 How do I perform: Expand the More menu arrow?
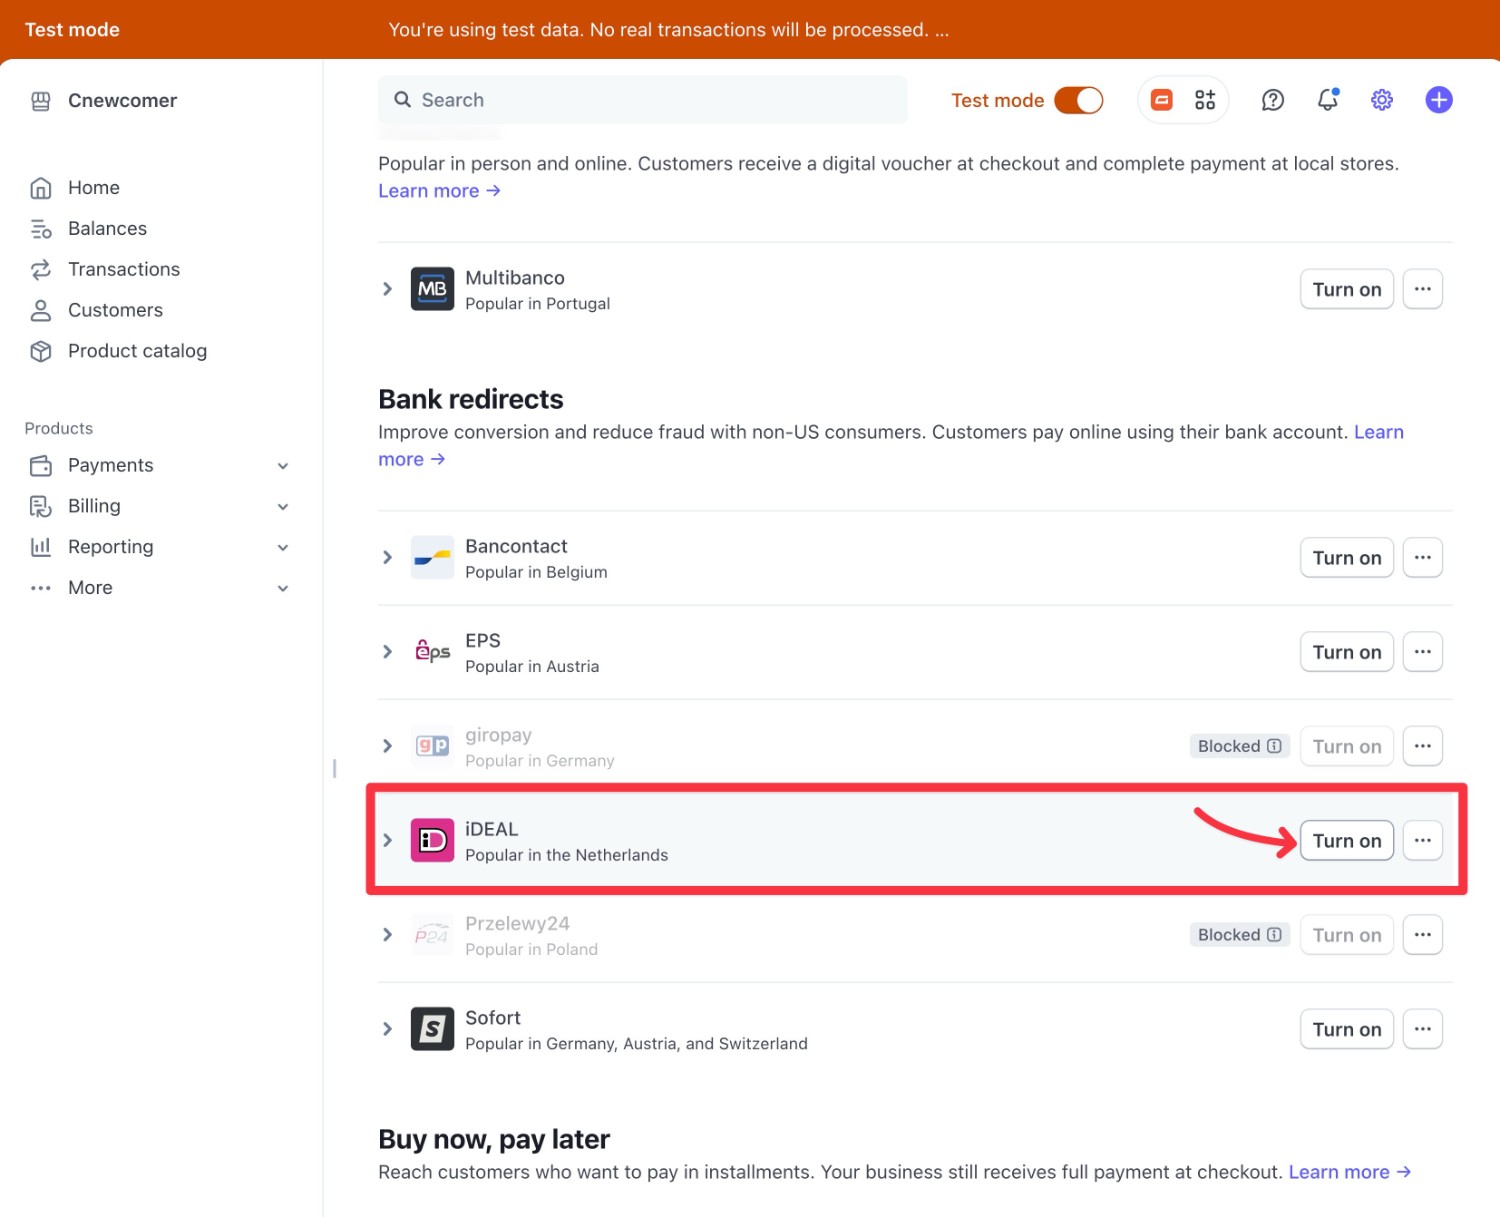283,588
